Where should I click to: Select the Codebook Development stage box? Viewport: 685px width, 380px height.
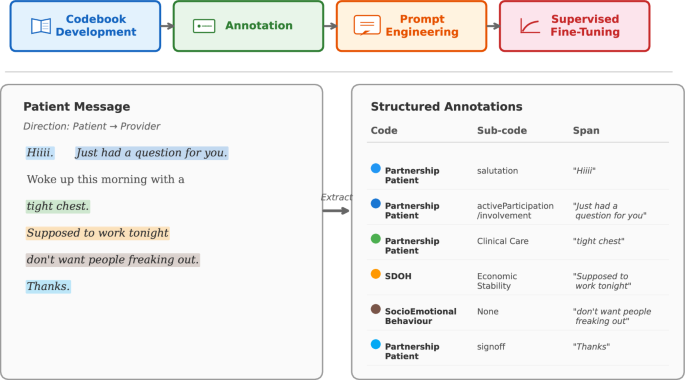pyautogui.click(x=85, y=26)
